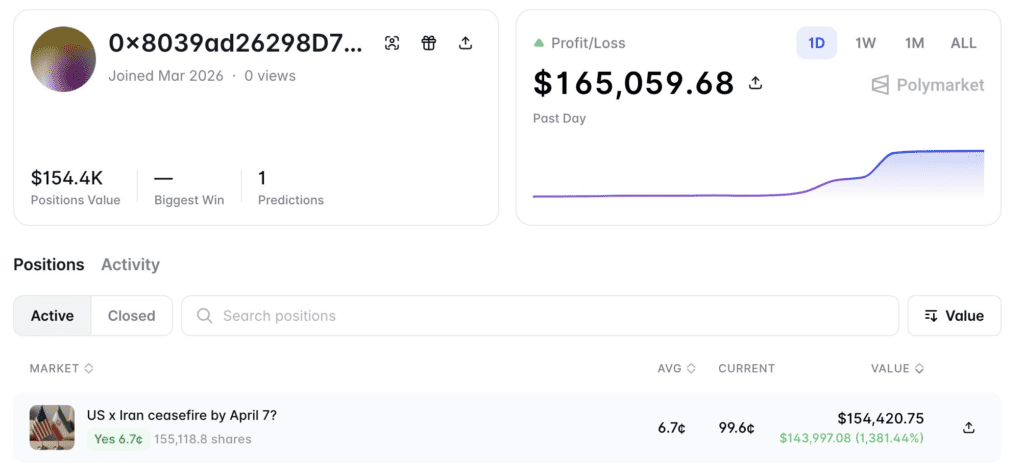The height and width of the screenshot is (473, 1024).
Task: Select the 1D time range
Action: point(816,43)
